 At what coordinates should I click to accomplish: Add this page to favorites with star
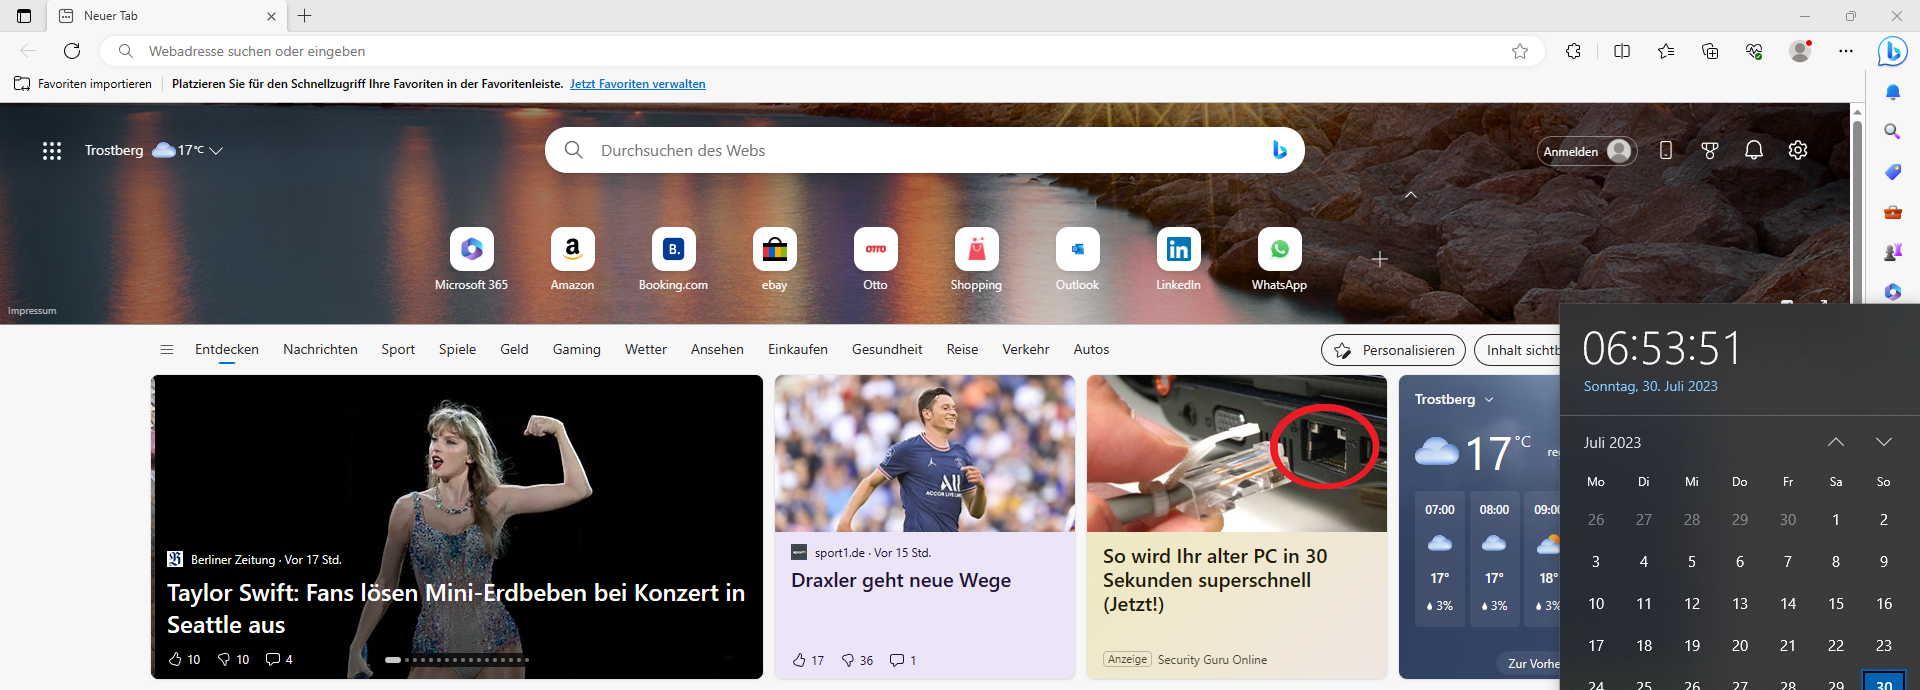click(1520, 51)
